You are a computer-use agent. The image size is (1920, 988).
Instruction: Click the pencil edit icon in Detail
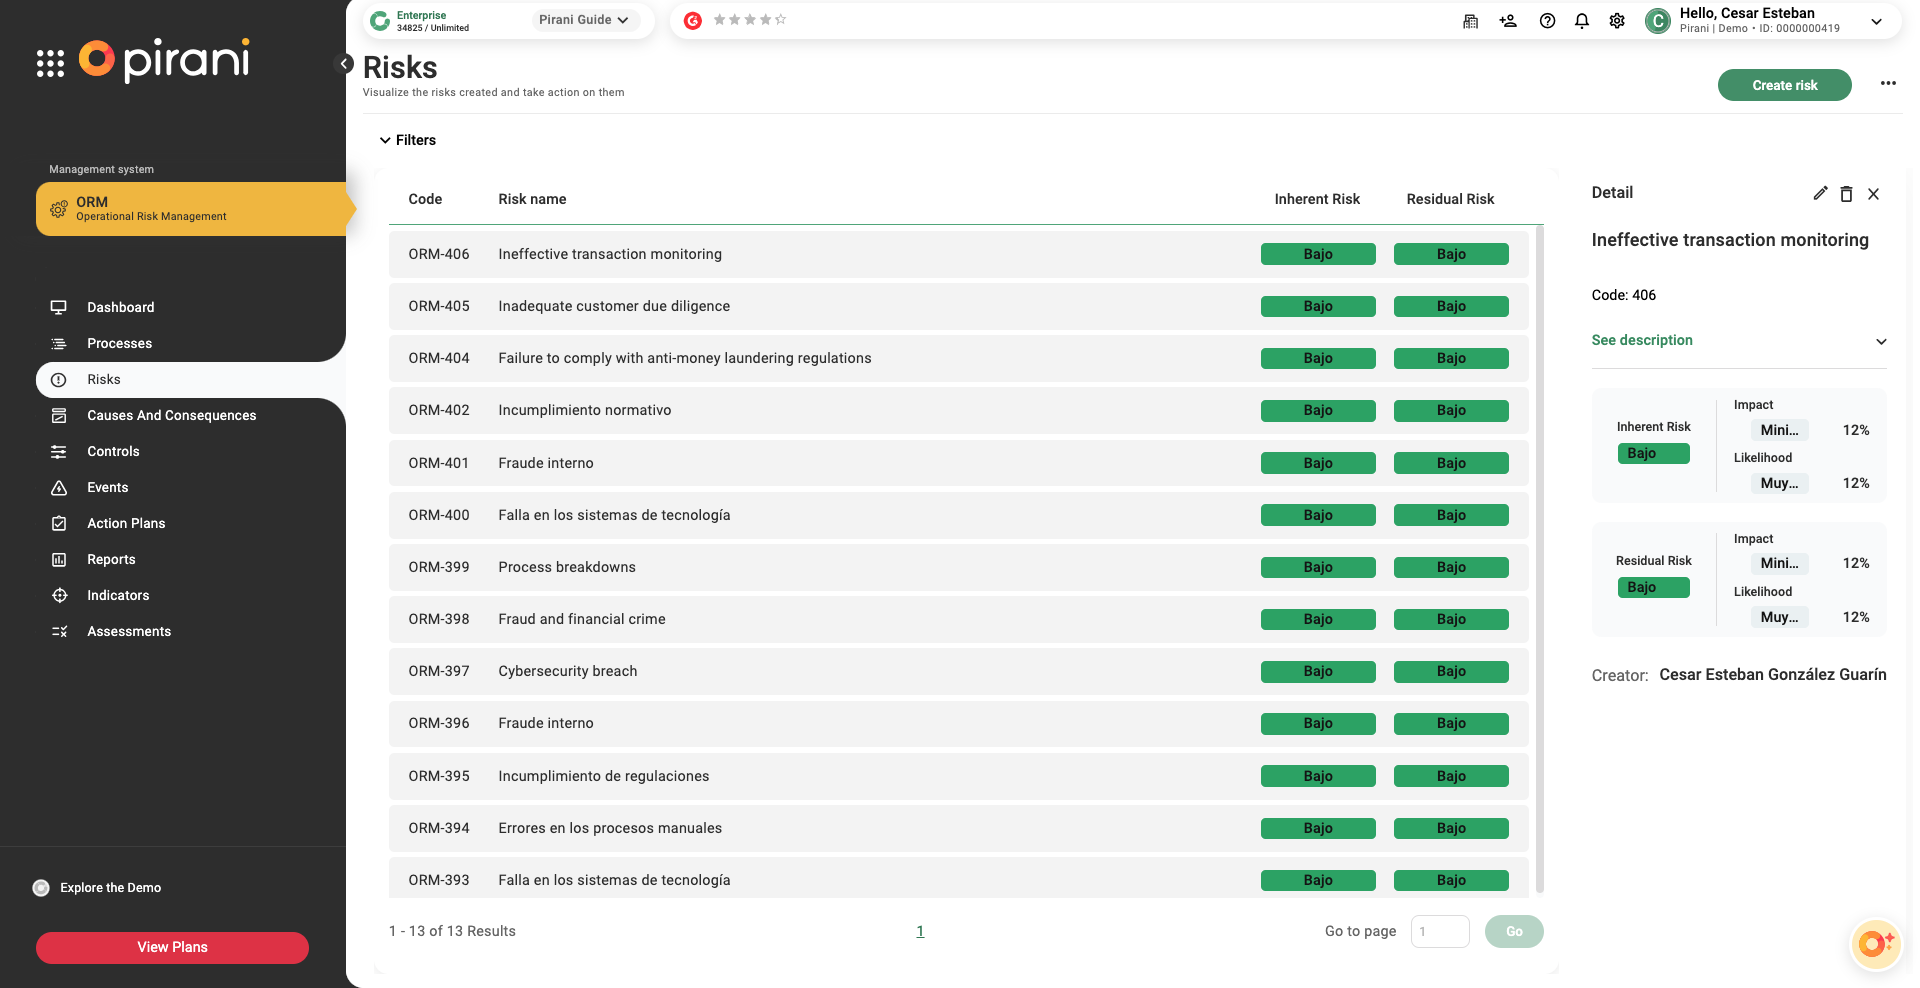coord(1820,194)
